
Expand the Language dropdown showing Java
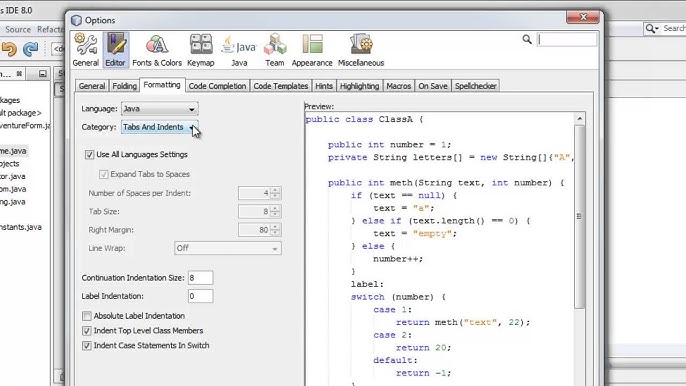click(160, 109)
